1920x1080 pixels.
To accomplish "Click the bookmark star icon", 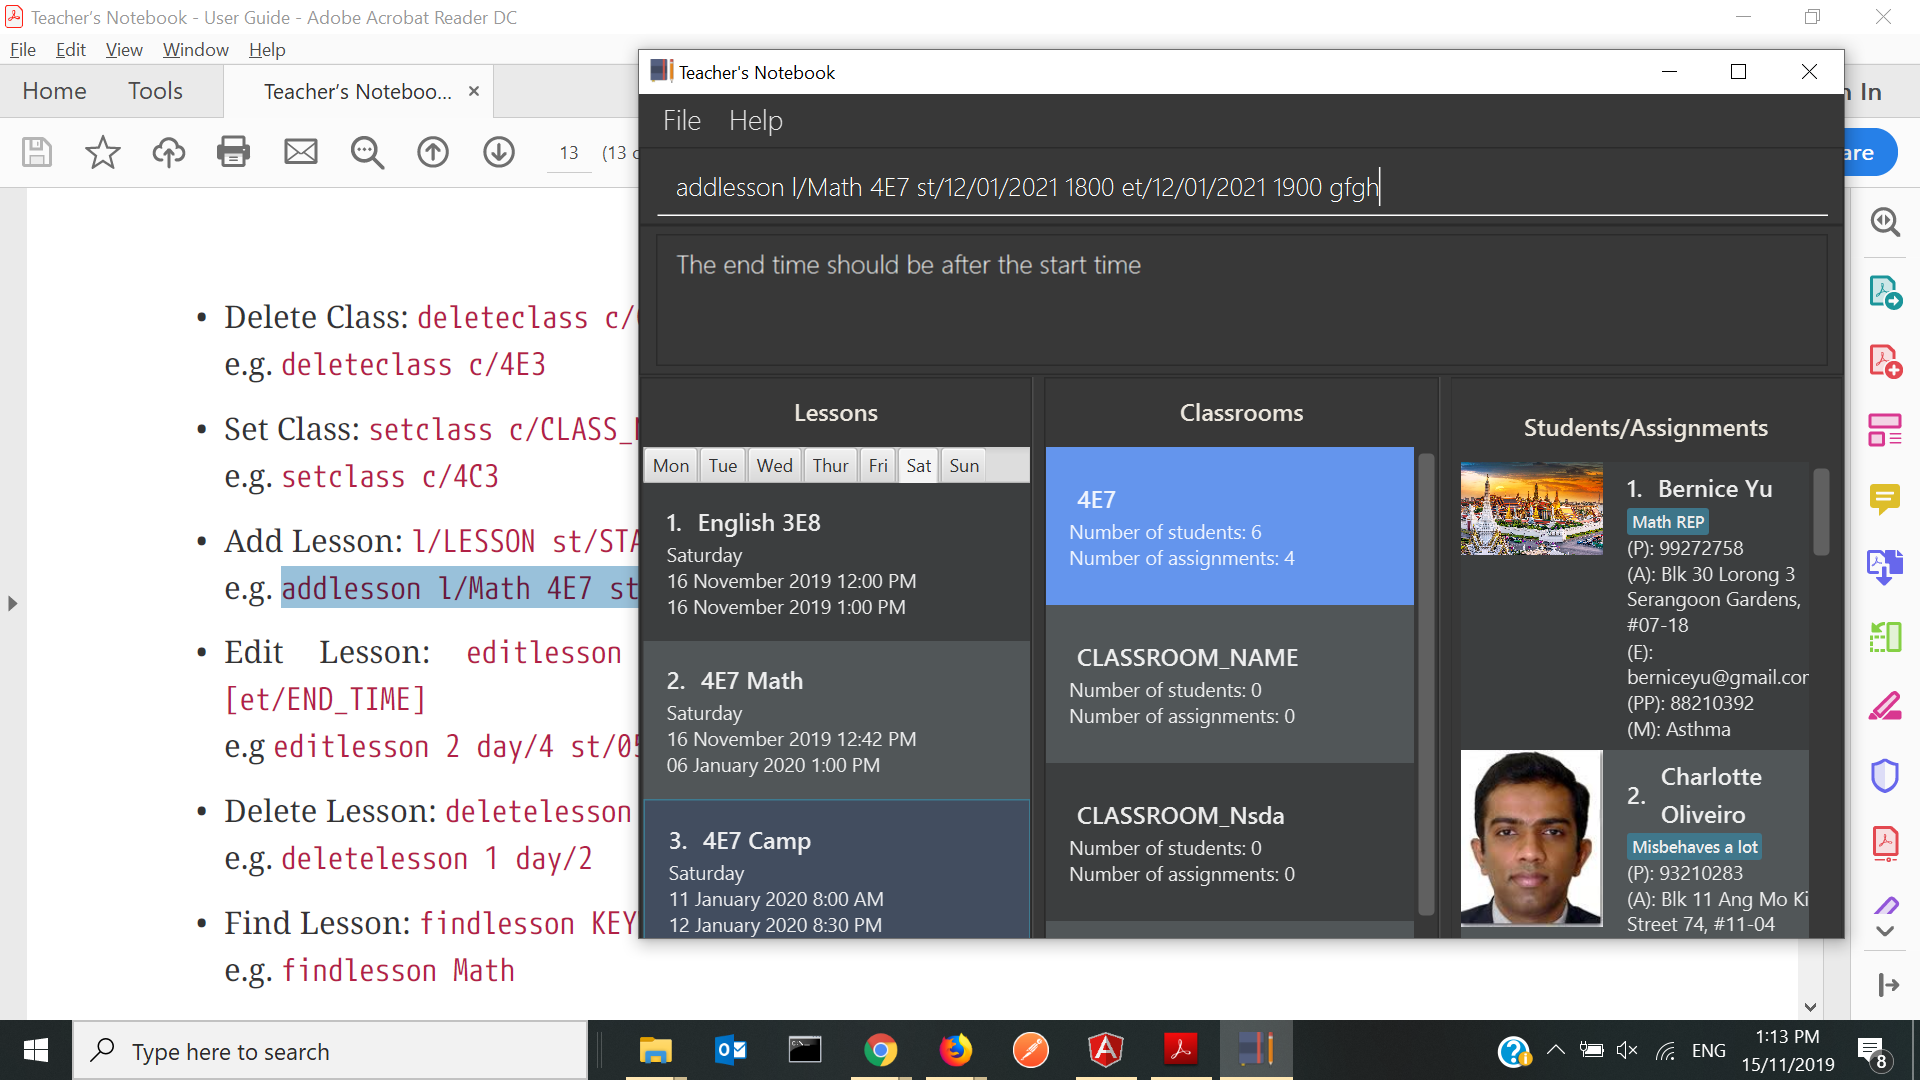I will click(102, 152).
